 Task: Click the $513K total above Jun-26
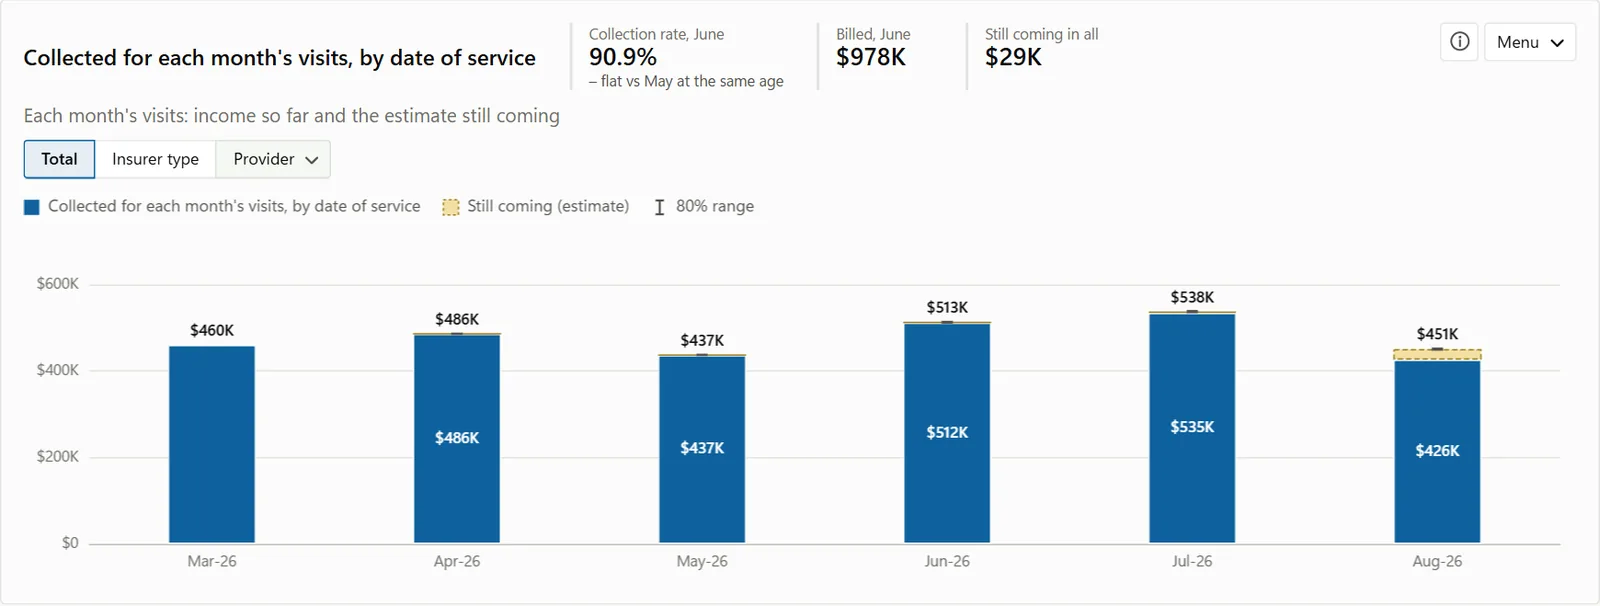tap(947, 307)
